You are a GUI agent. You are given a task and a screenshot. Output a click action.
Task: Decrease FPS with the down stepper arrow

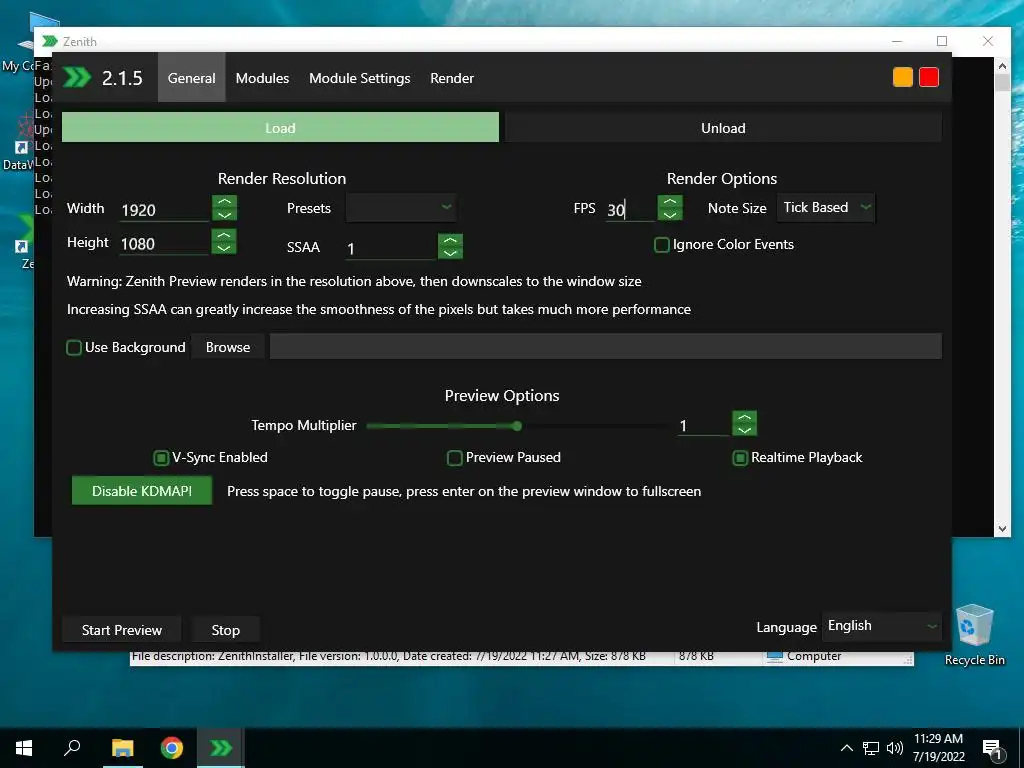click(x=670, y=215)
